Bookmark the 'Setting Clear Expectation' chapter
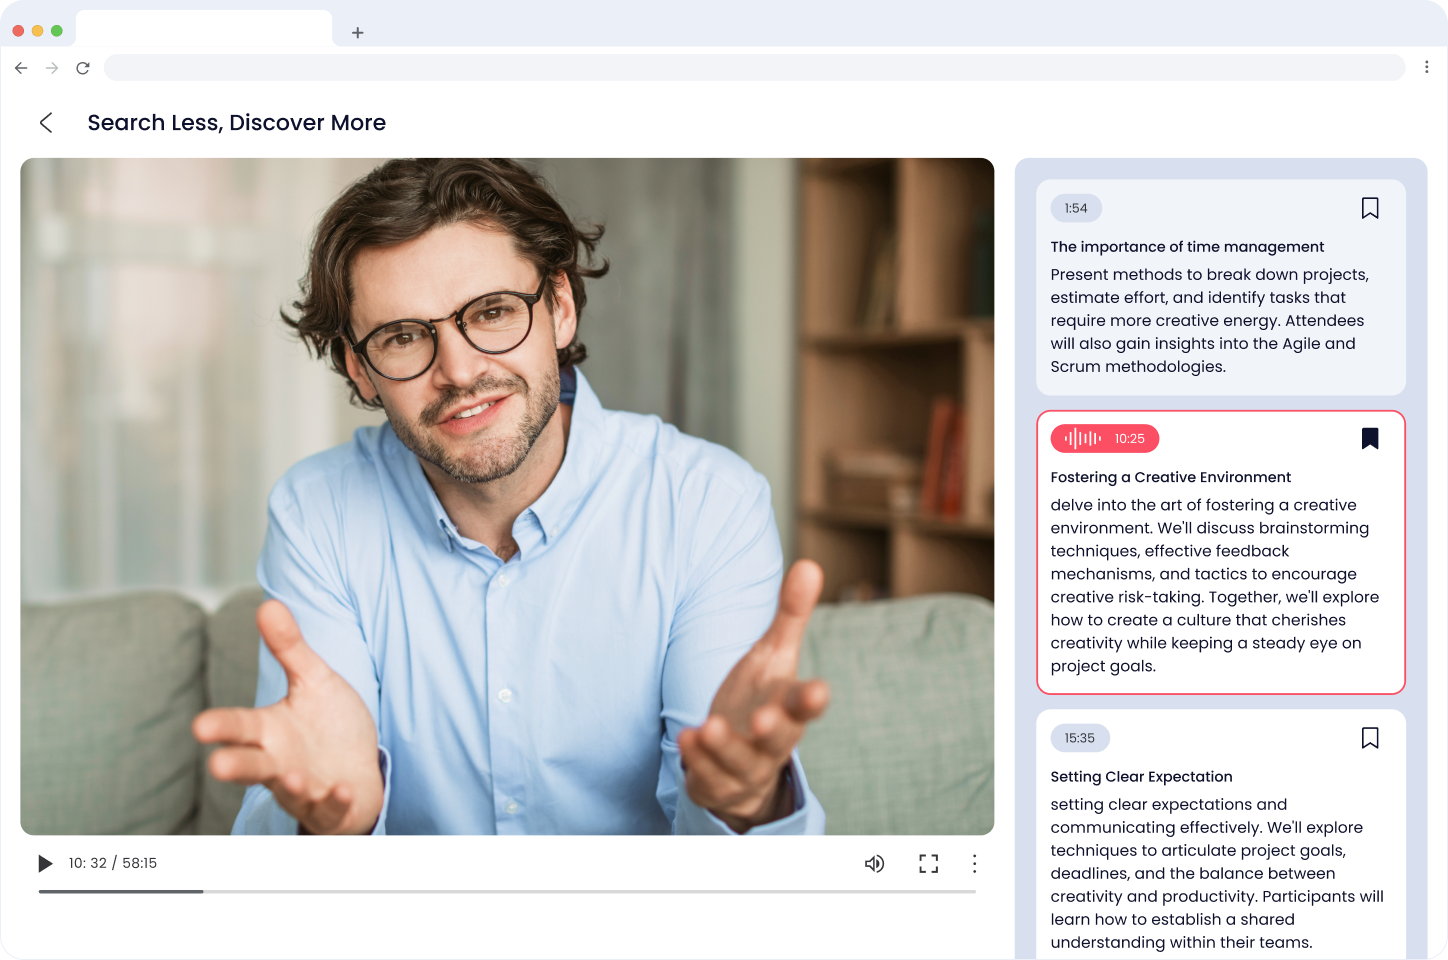The width and height of the screenshot is (1448, 960). pyautogui.click(x=1370, y=738)
